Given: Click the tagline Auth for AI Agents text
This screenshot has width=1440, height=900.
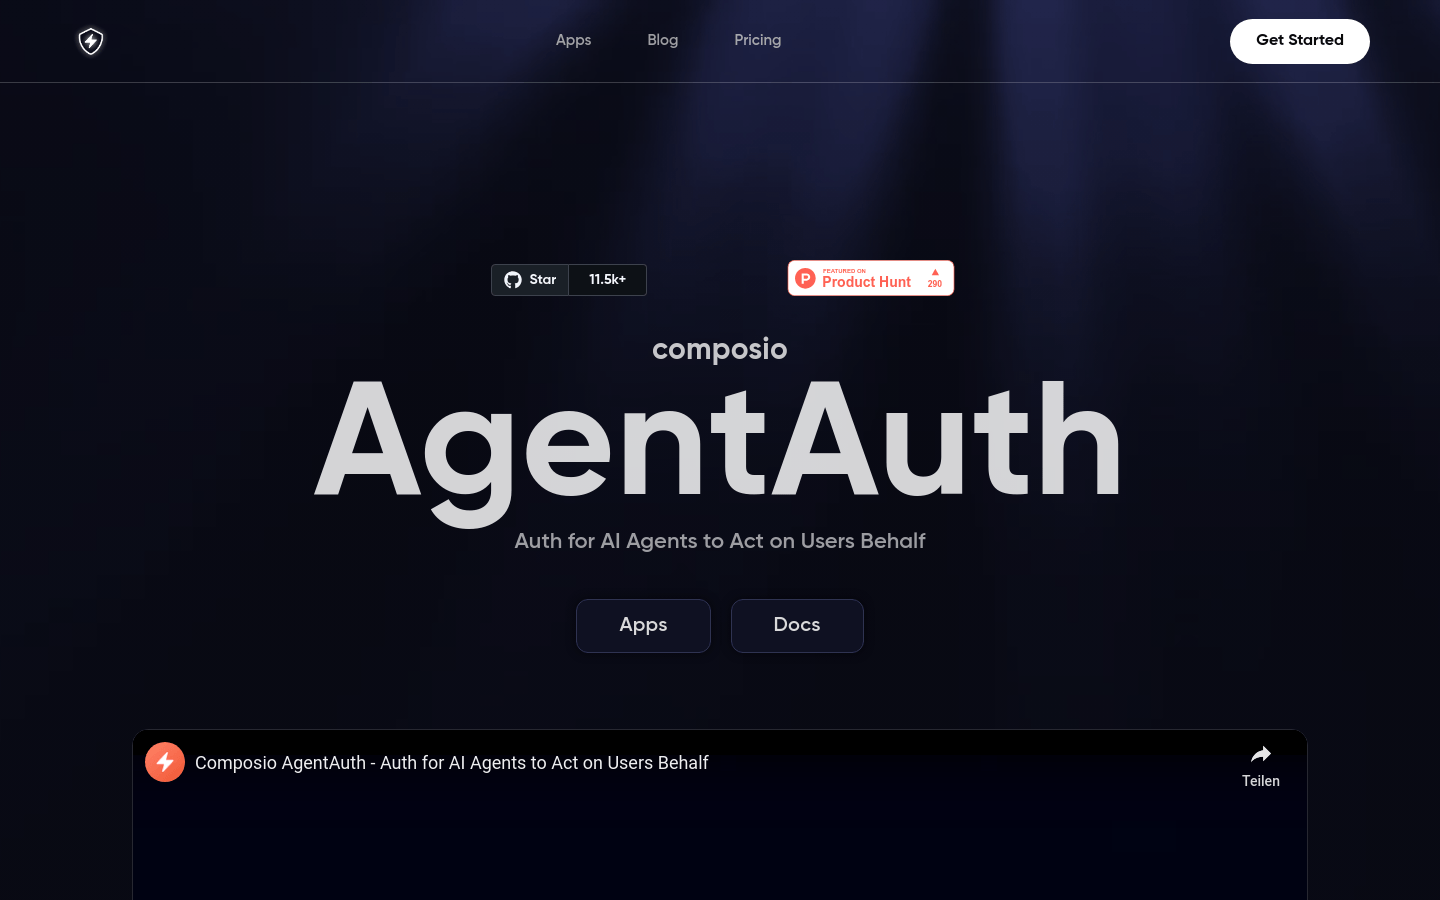Looking at the screenshot, I should pos(719,541).
